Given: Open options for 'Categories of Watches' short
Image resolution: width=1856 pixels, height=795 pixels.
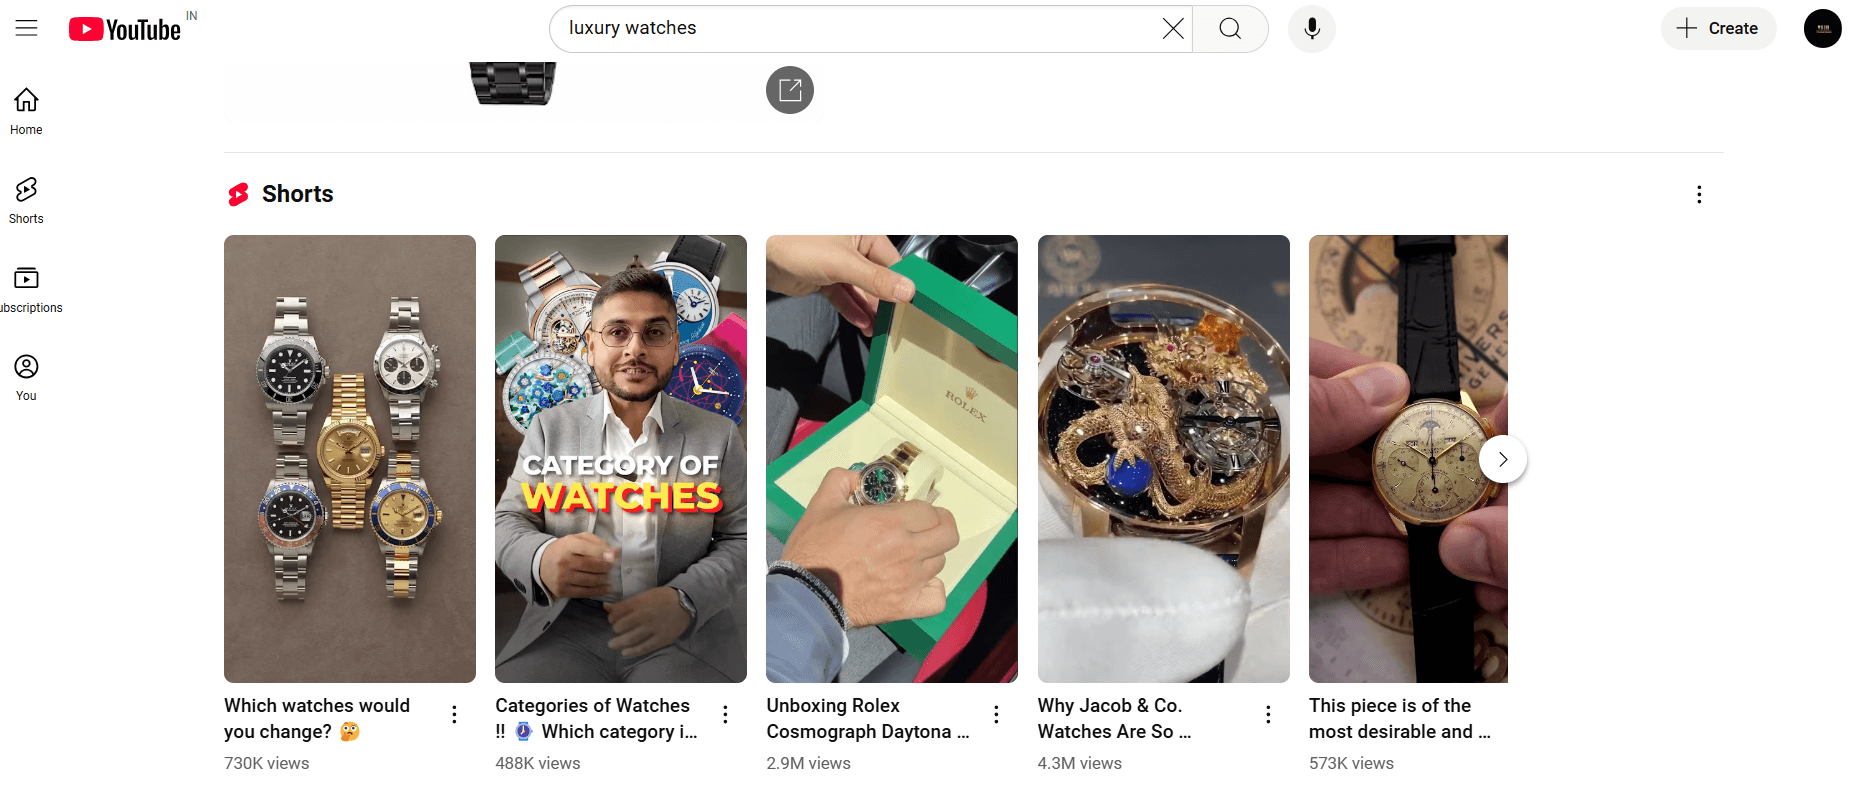Looking at the screenshot, I should (725, 714).
